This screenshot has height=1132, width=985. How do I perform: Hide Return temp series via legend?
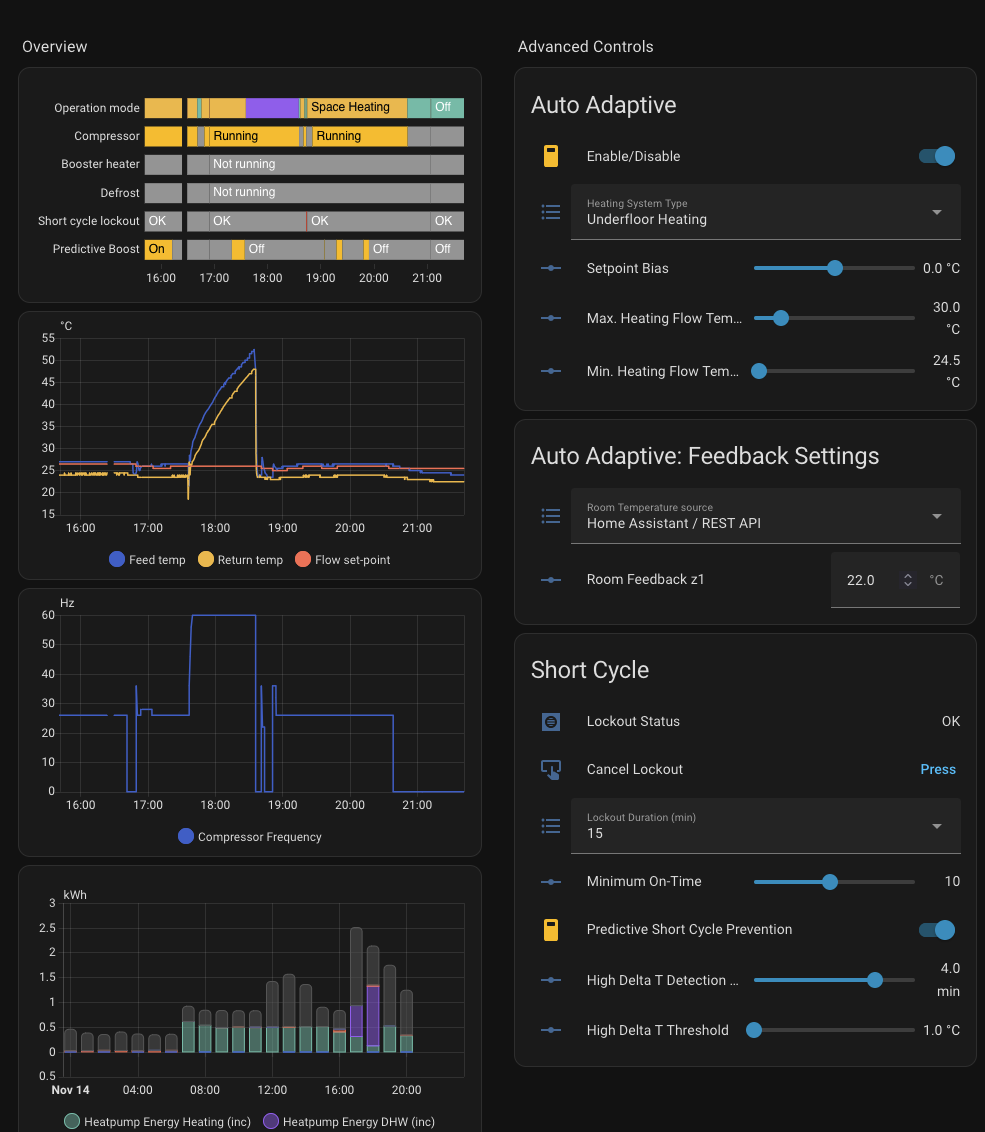[x=240, y=560]
